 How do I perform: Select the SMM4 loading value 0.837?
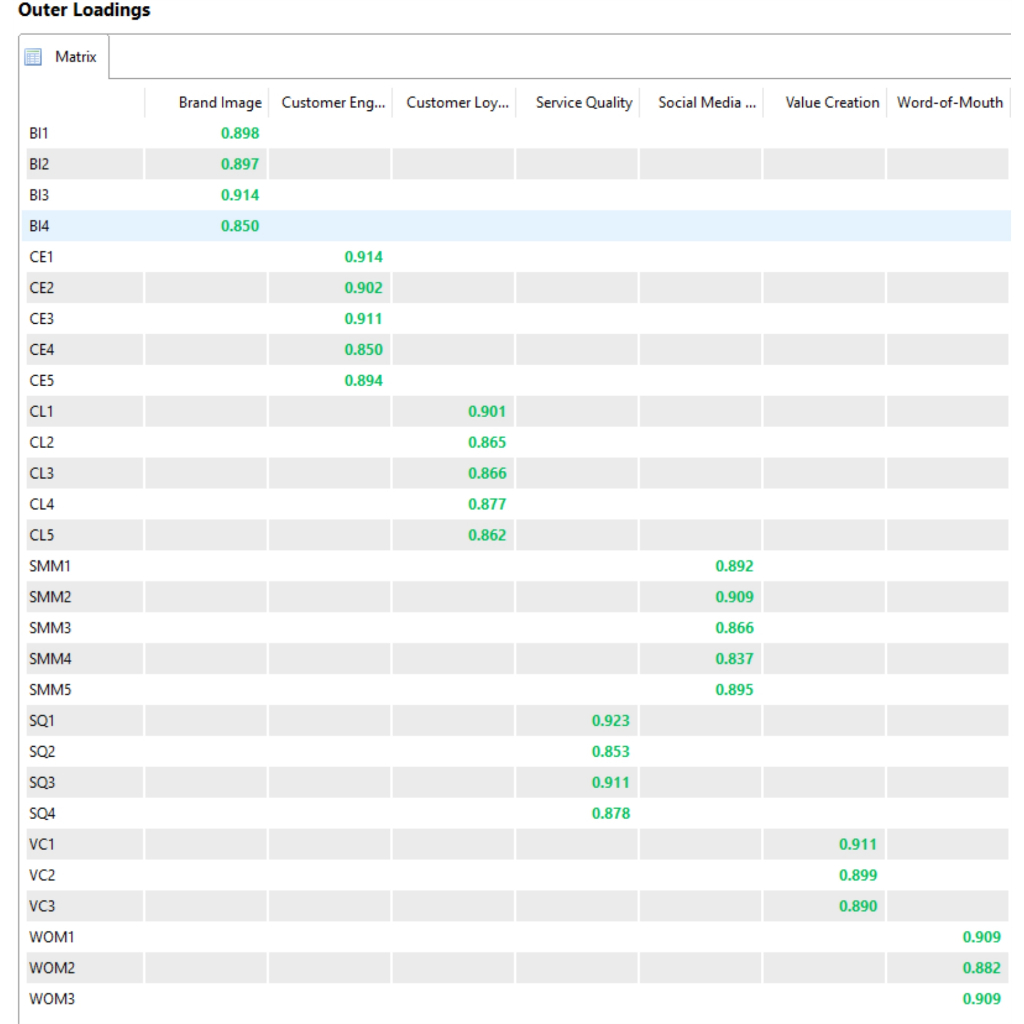[734, 658]
